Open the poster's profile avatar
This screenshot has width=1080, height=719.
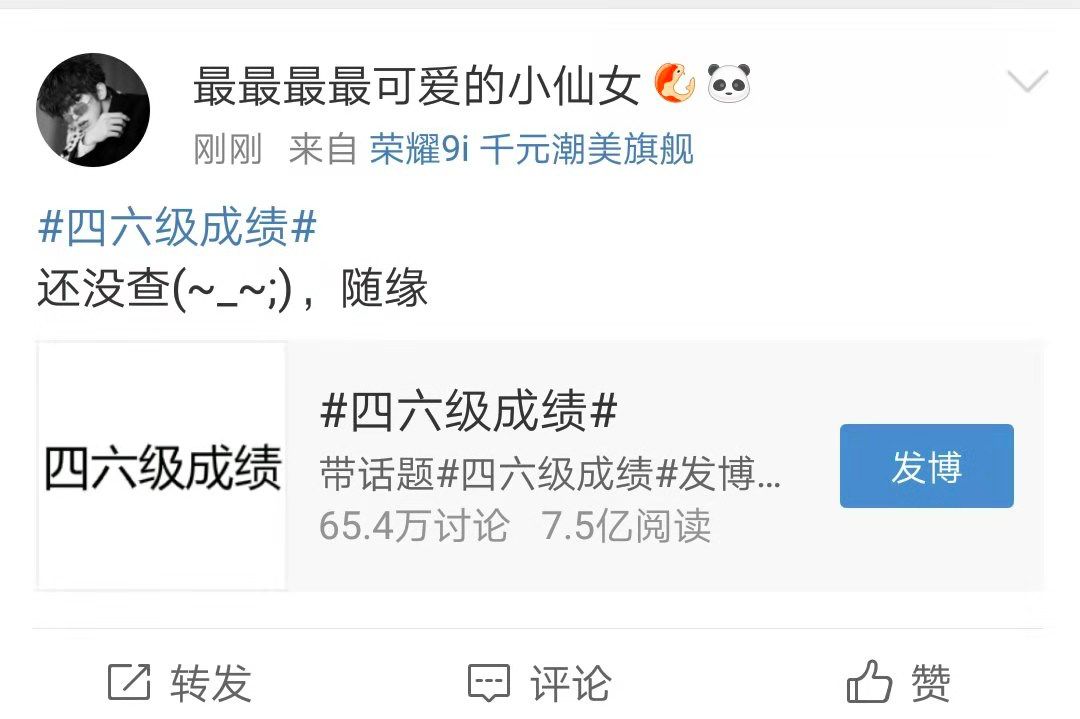point(93,110)
